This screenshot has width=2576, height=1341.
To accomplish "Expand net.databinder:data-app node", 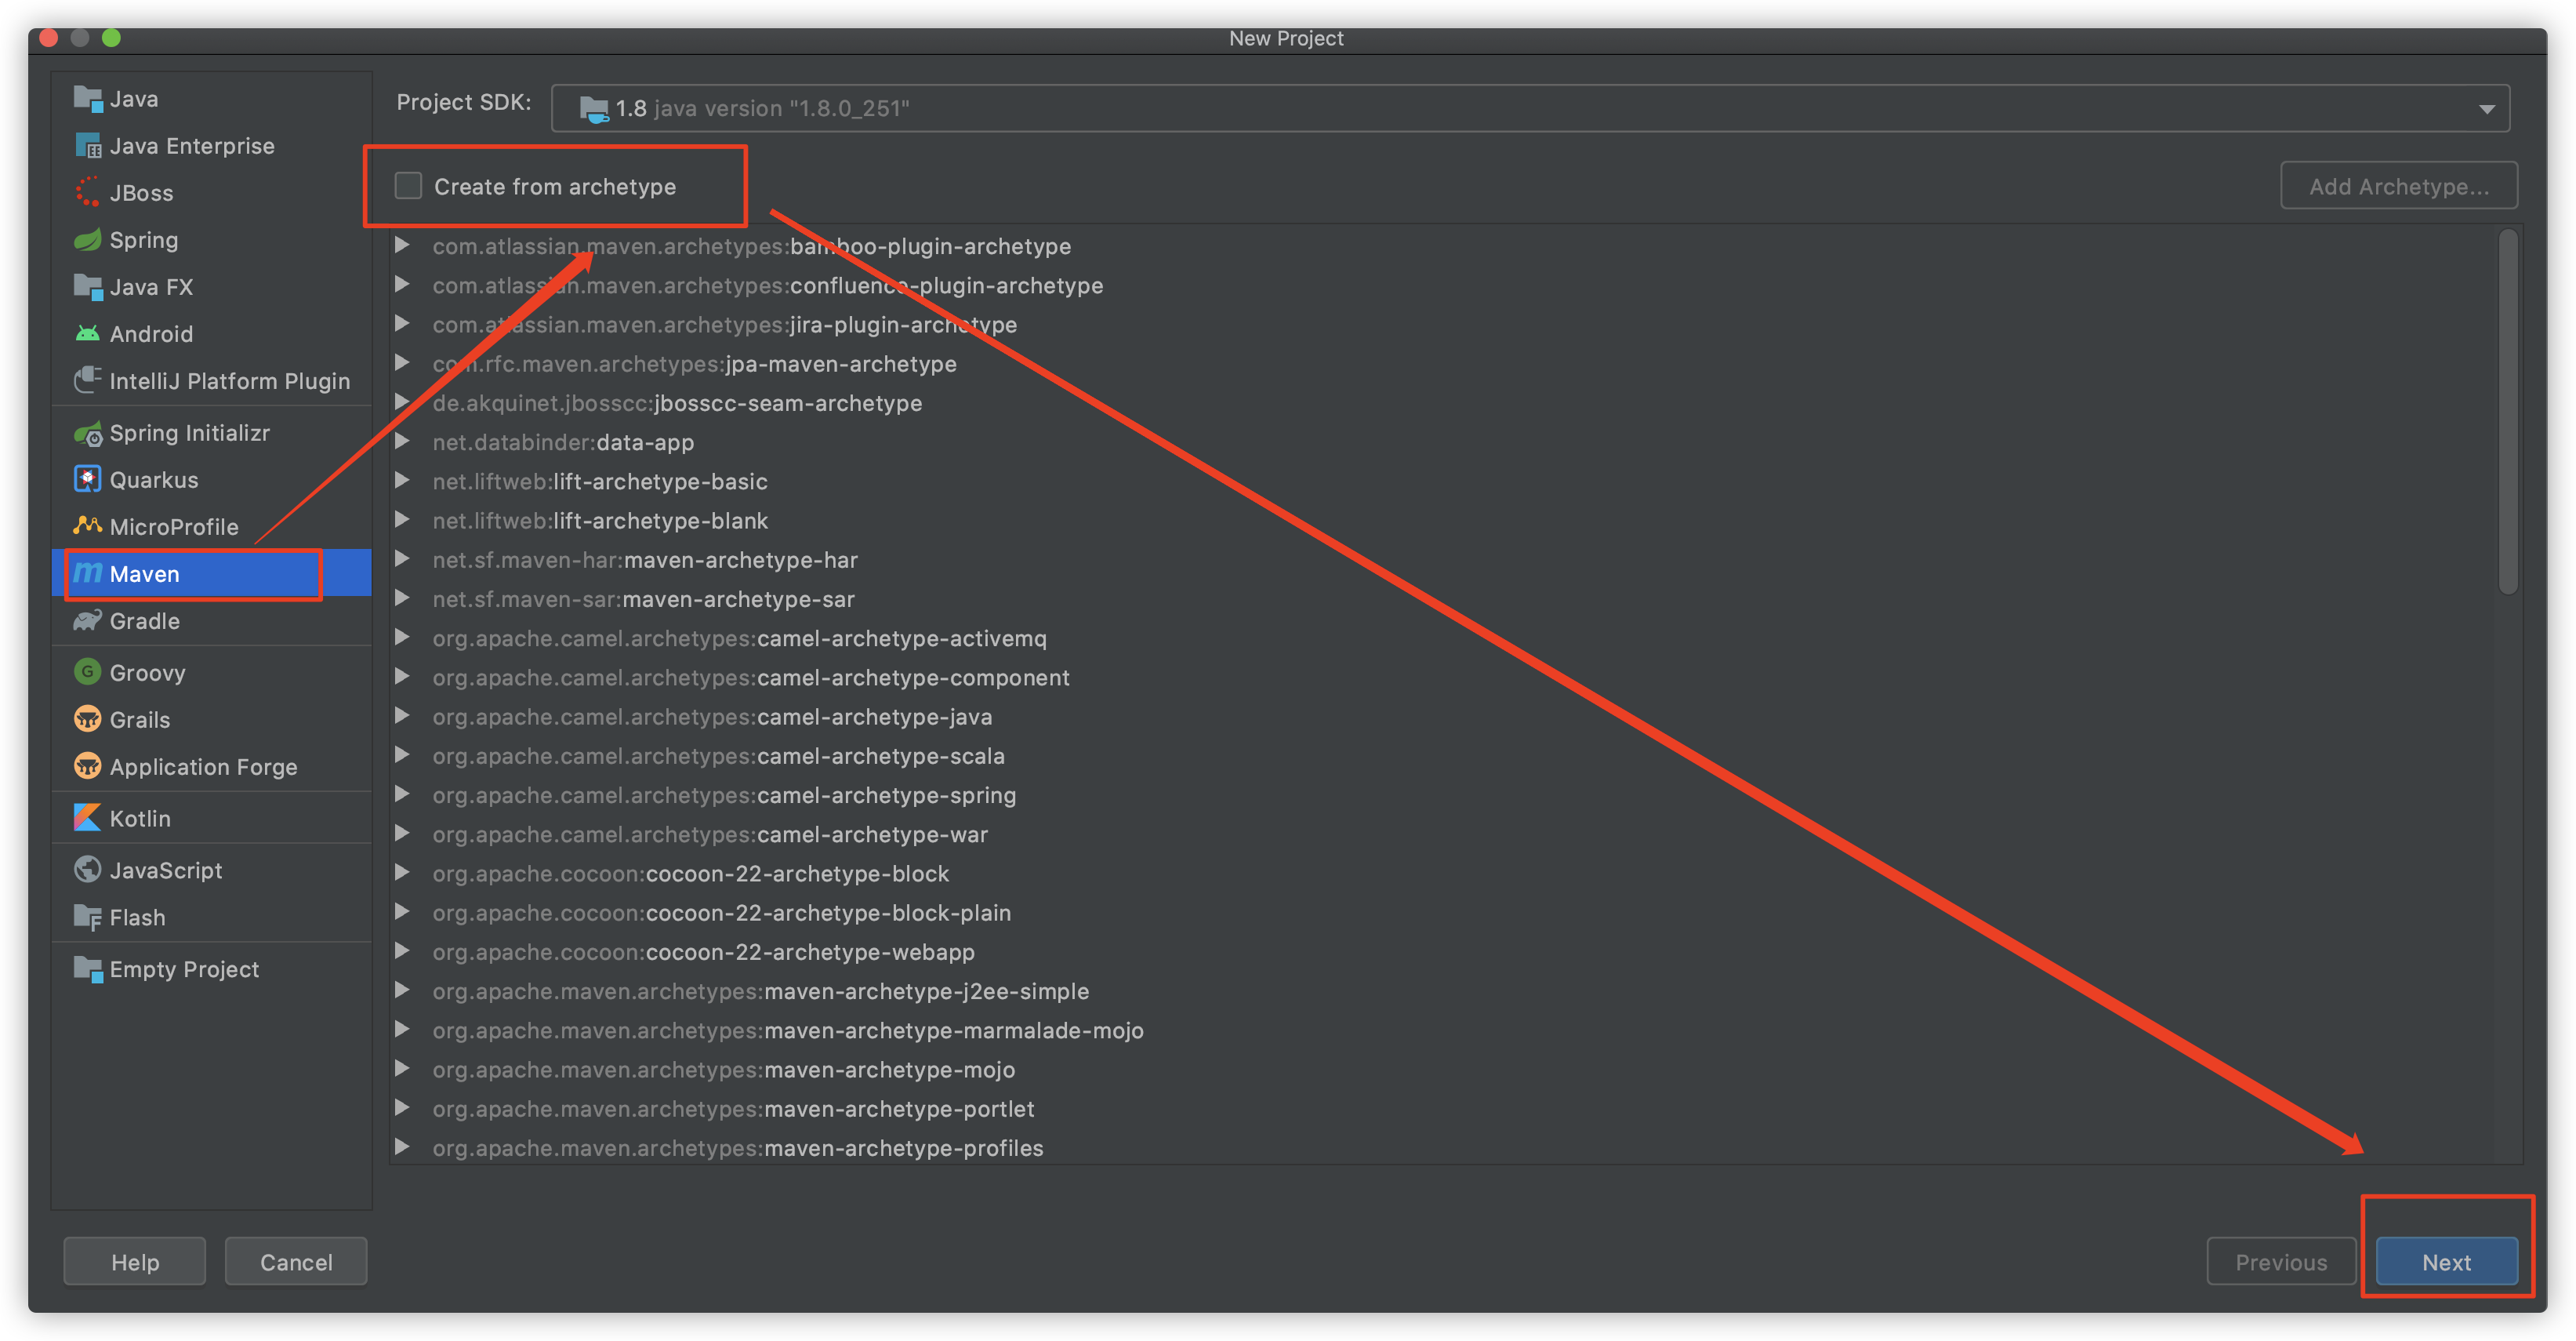I will (402, 442).
